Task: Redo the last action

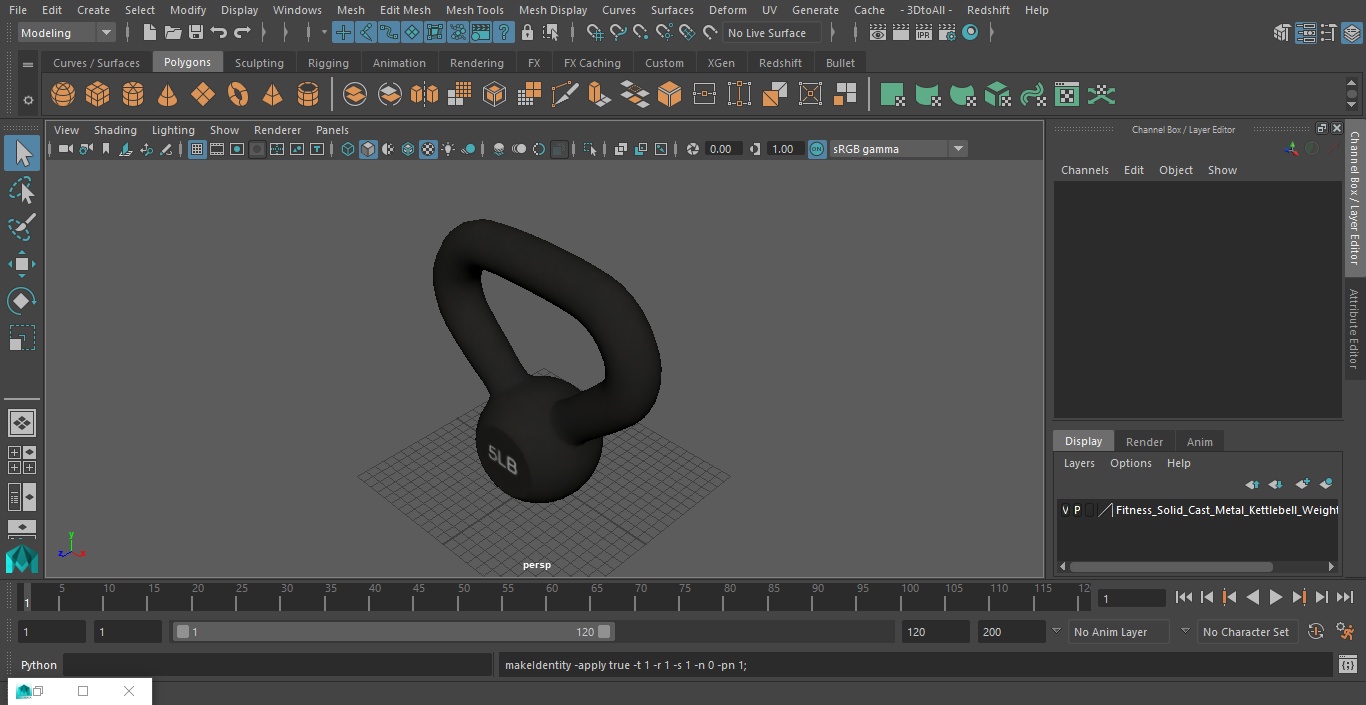Action: pos(242,33)
